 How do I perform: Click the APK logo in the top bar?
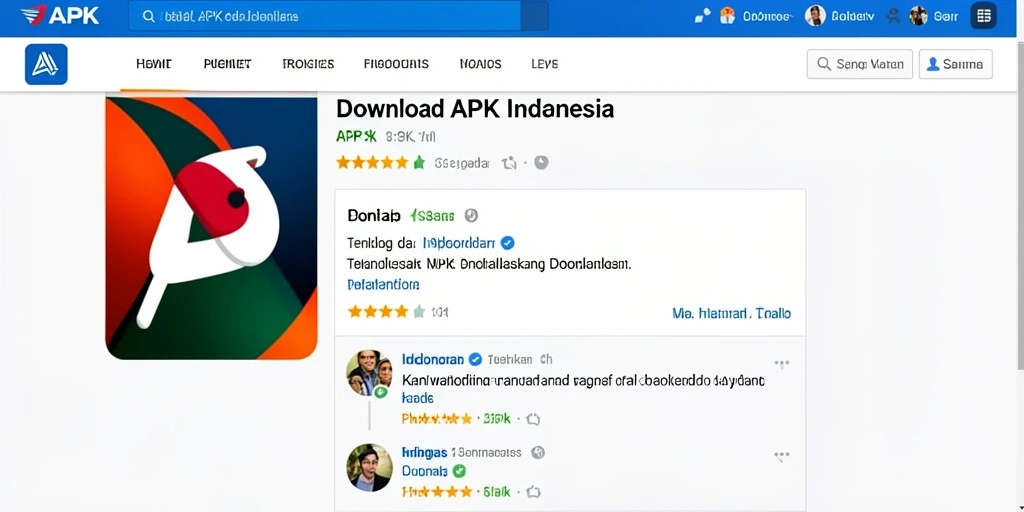click(60, 15)
